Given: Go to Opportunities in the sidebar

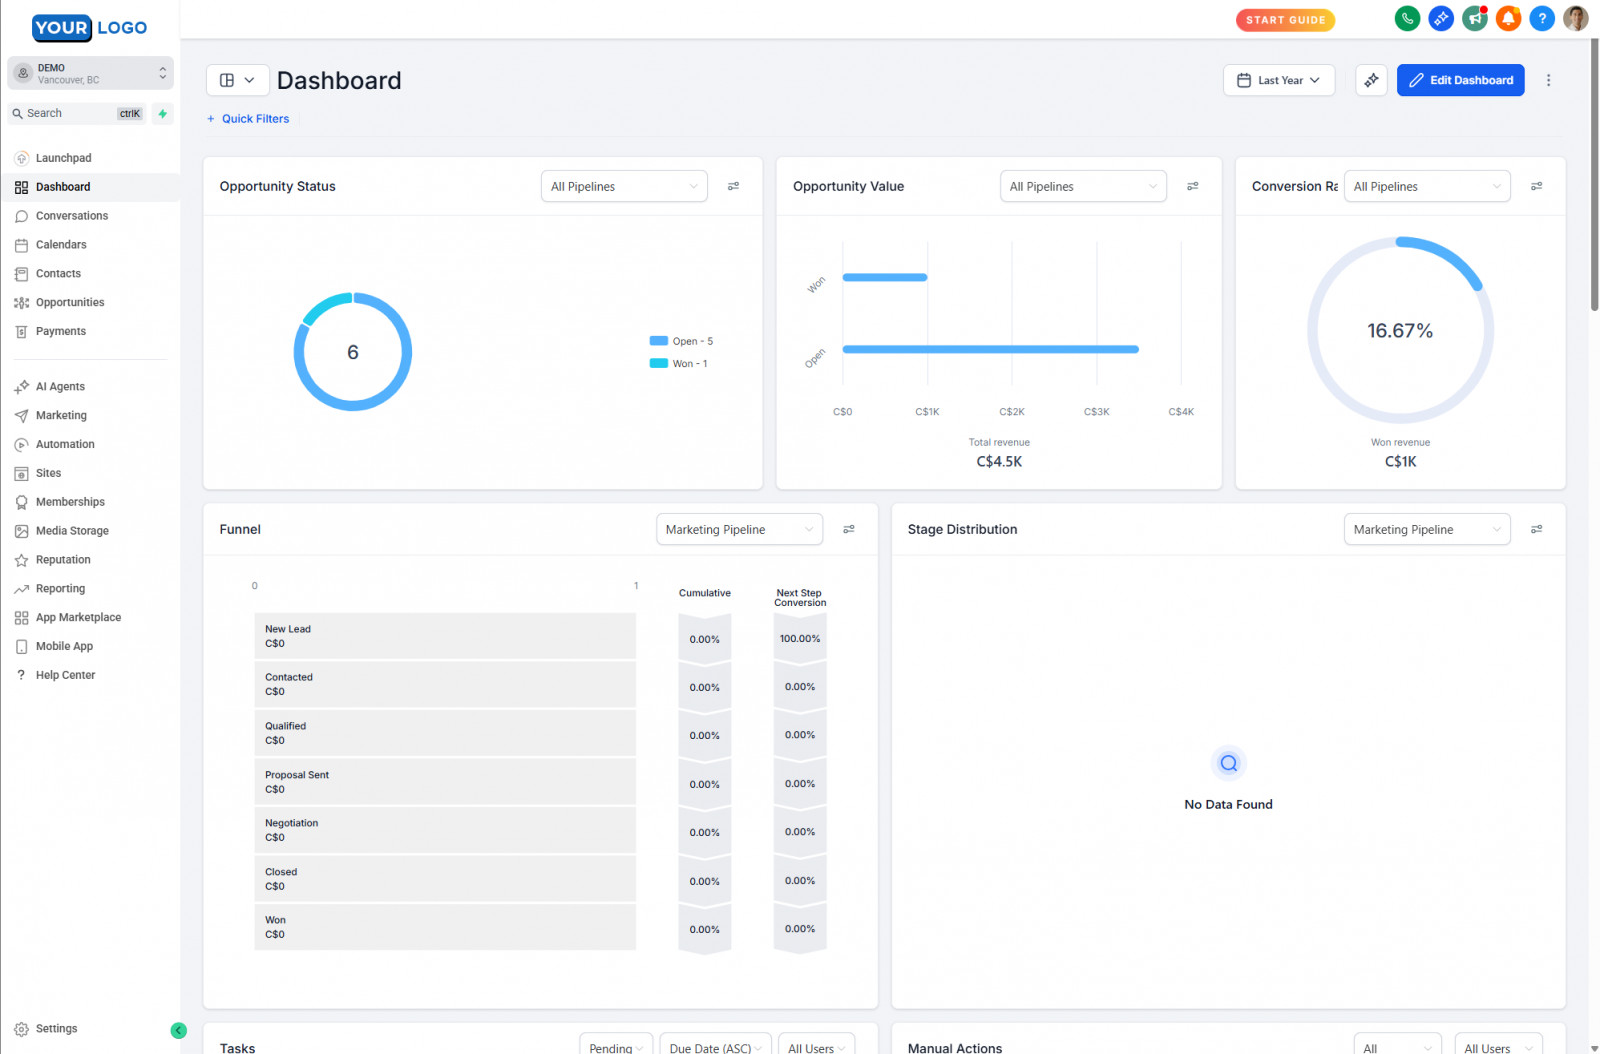Looking at the screenshot, I should 70,302.
